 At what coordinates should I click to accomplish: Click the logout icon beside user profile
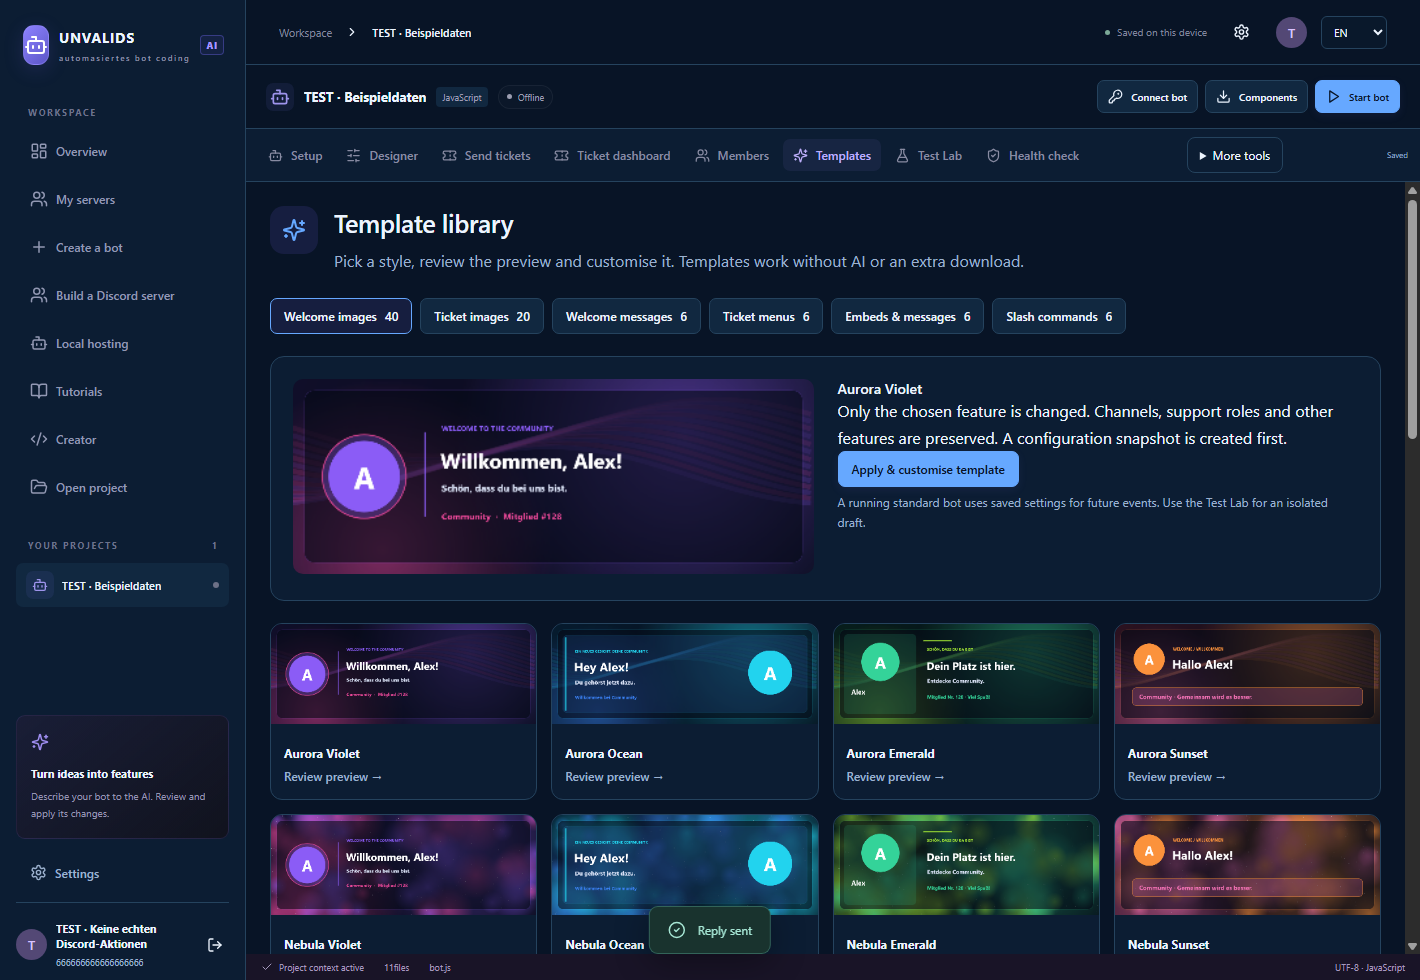point(215,945)
